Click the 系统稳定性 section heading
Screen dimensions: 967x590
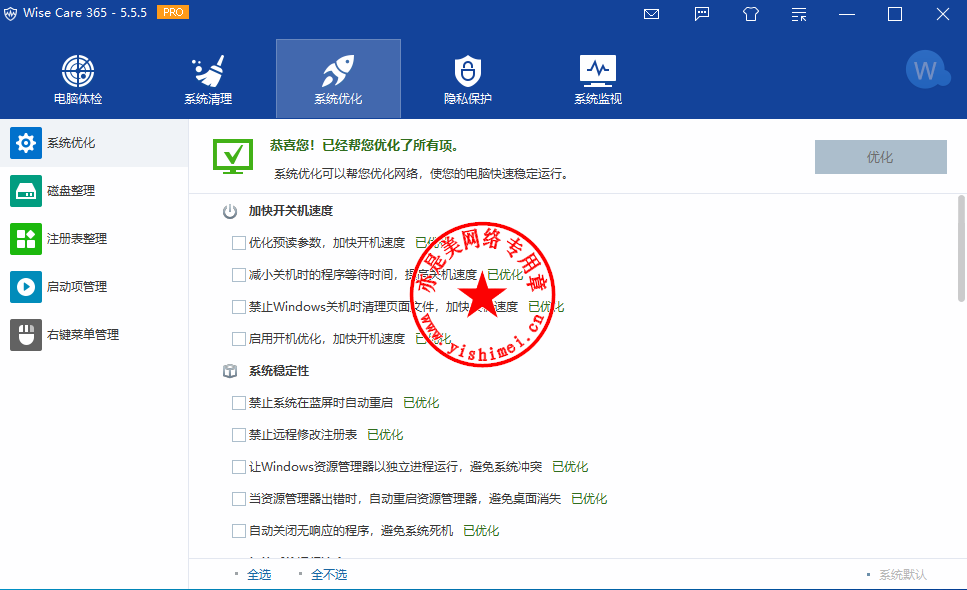coord(279,371)
